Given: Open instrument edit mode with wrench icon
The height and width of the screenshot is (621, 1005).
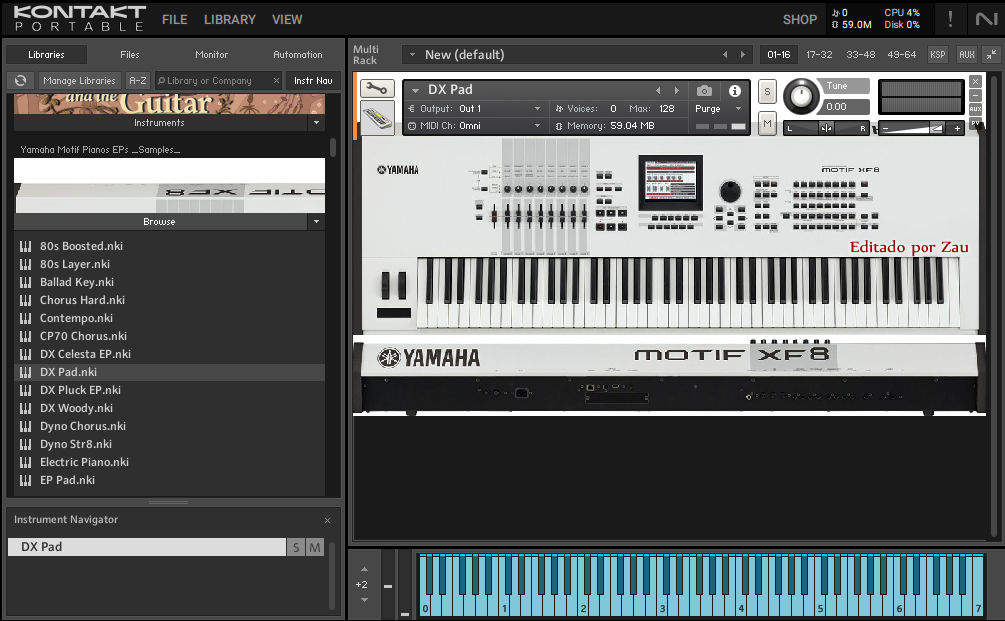Looking at the screenshot, I should pos(377,88).
